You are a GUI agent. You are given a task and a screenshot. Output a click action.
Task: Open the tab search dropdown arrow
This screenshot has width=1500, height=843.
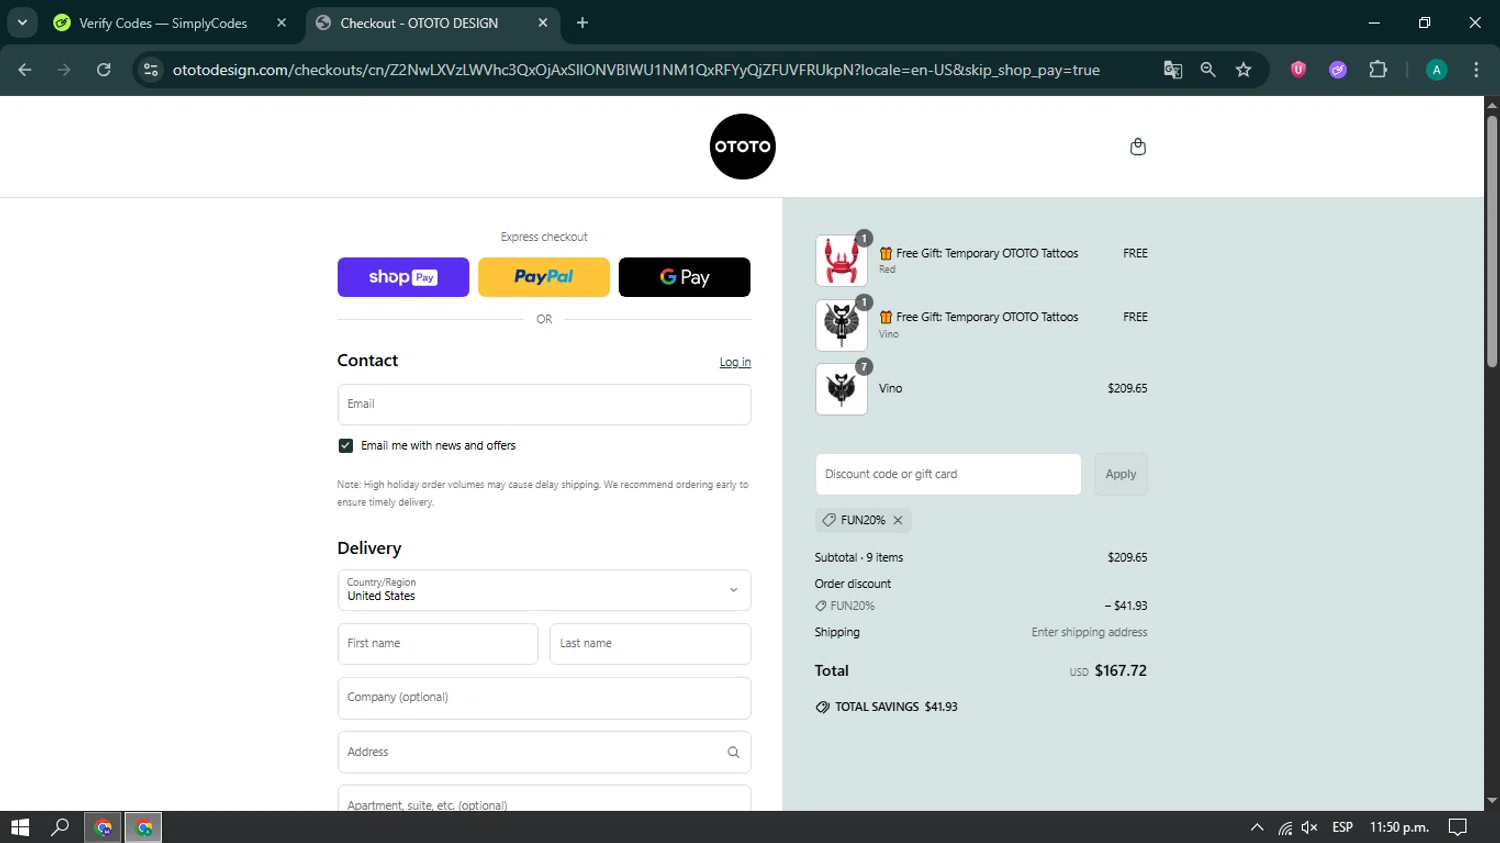click(x=22, y=22)
